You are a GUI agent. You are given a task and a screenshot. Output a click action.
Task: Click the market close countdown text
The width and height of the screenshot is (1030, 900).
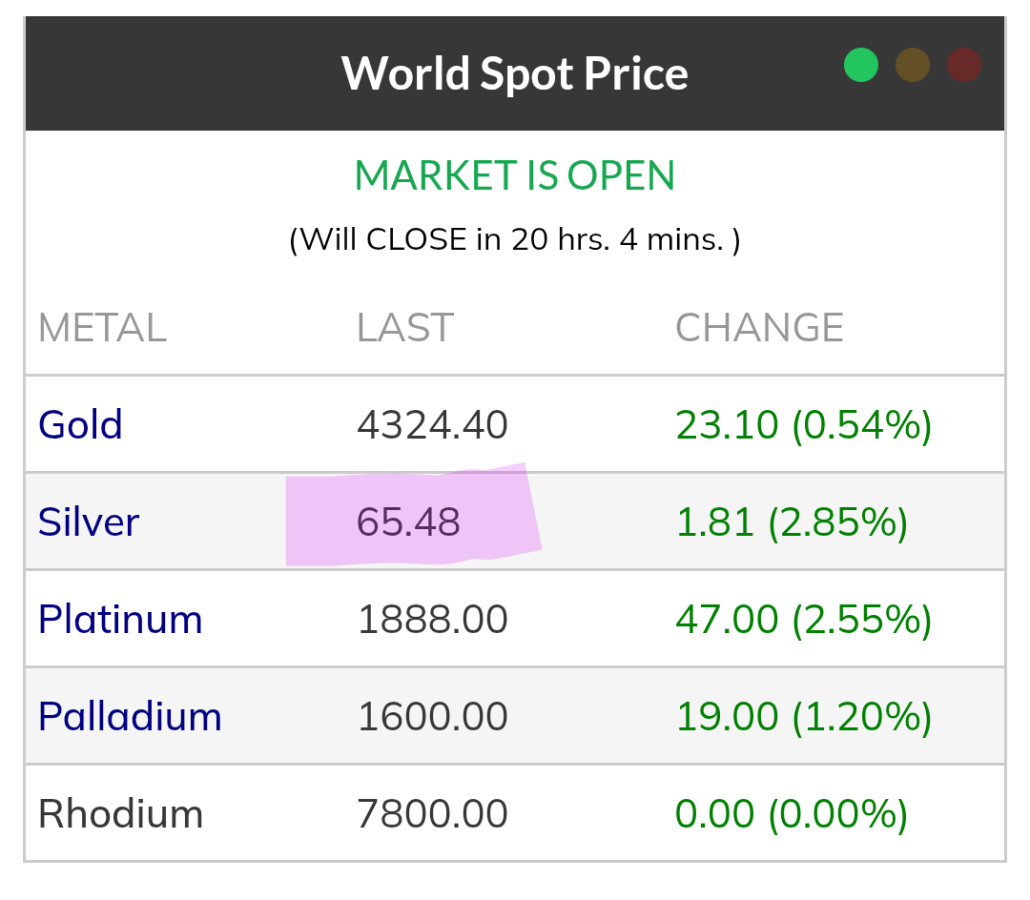tap(514, 240)
